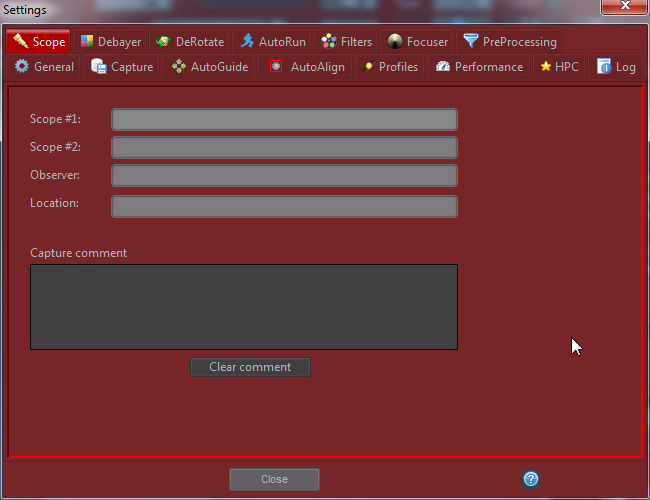The height and width of the screenshot is (500, 650).
Task: Click the Close button at bottom
Action: [x=274, y=480]
